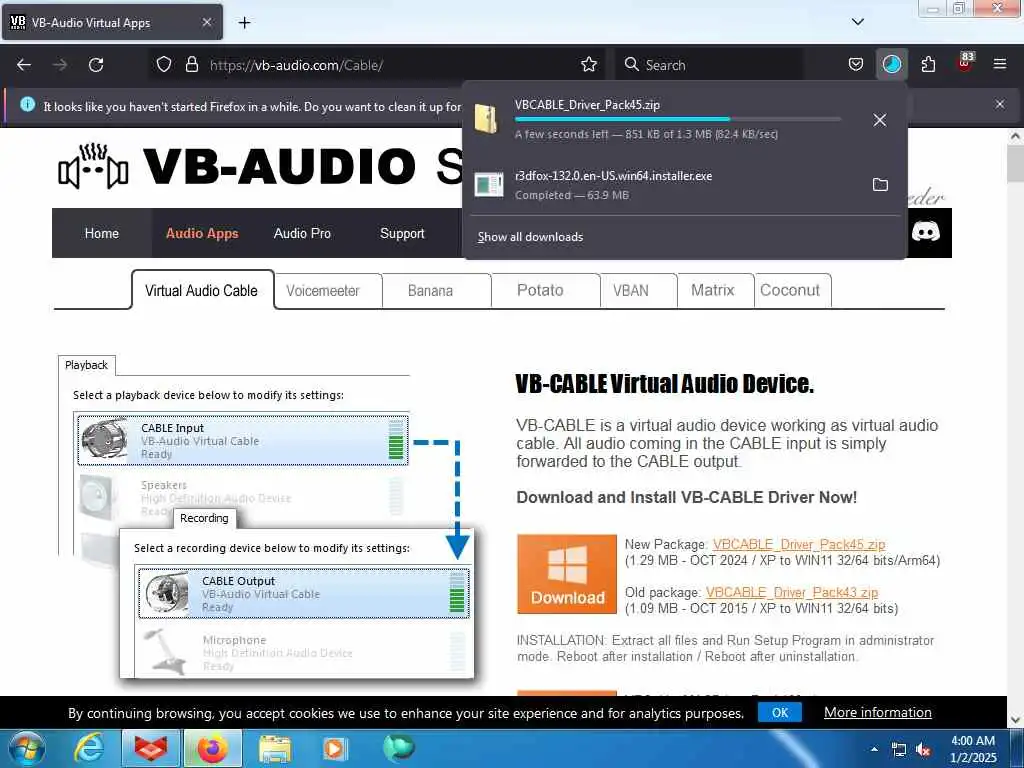Switch to the Coconut tab
The image size is (1024, 768).
[793, 291]
